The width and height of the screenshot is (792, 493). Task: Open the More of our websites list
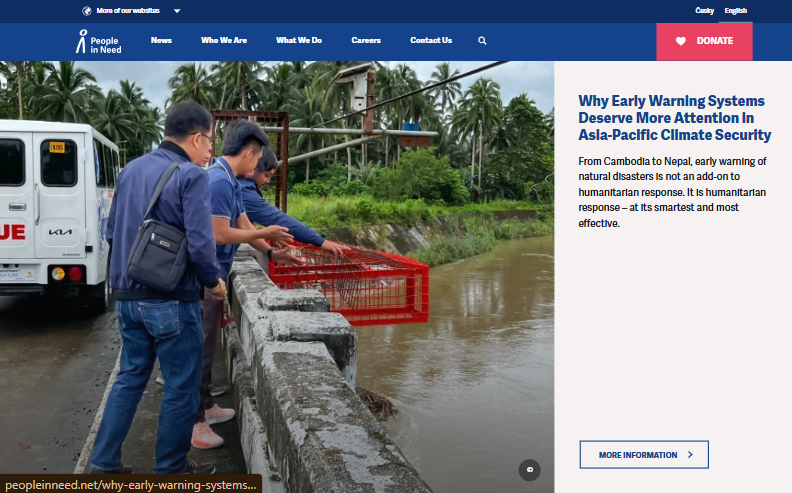128,11
